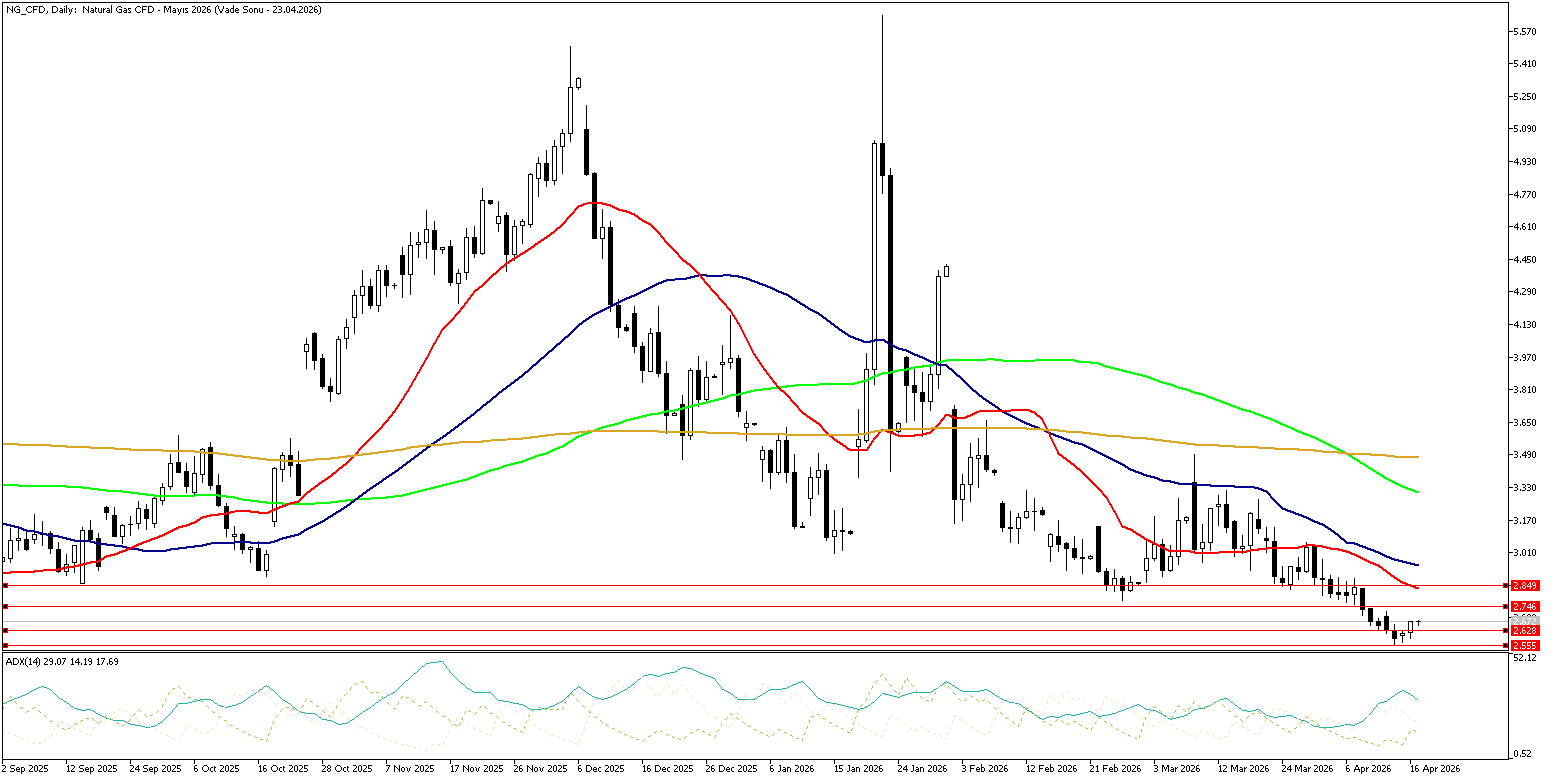Click the 3 Mar 2026 date label
The width and height of the screenshot is (1551, 780).
pyautogui.click(x=1177, y=769)
